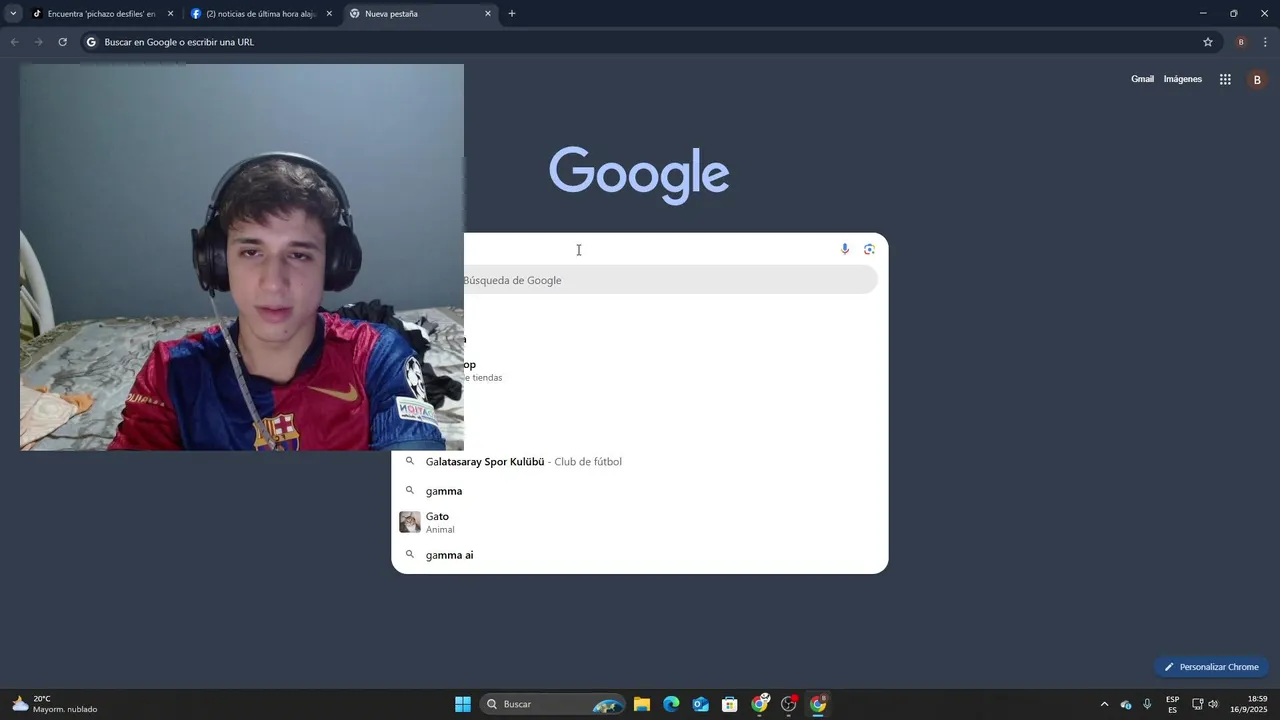Open Chrome profile B in the toolbar

[1241, 42]
